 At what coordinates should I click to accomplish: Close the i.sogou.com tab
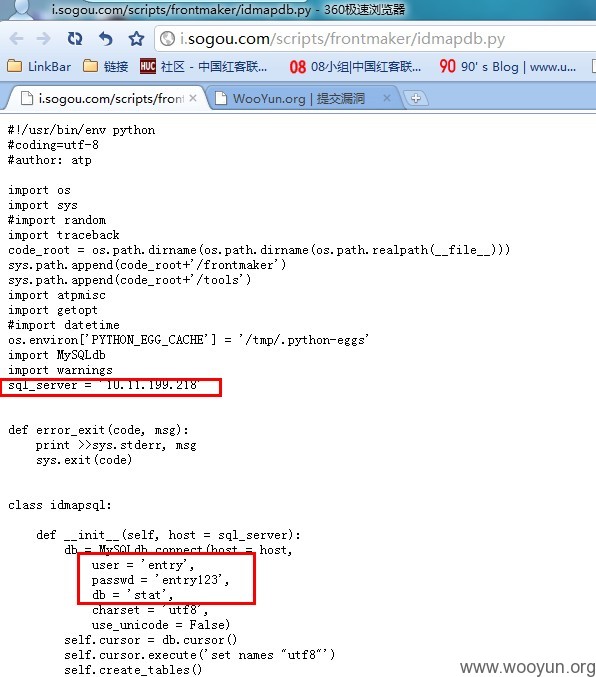point(193,98)
